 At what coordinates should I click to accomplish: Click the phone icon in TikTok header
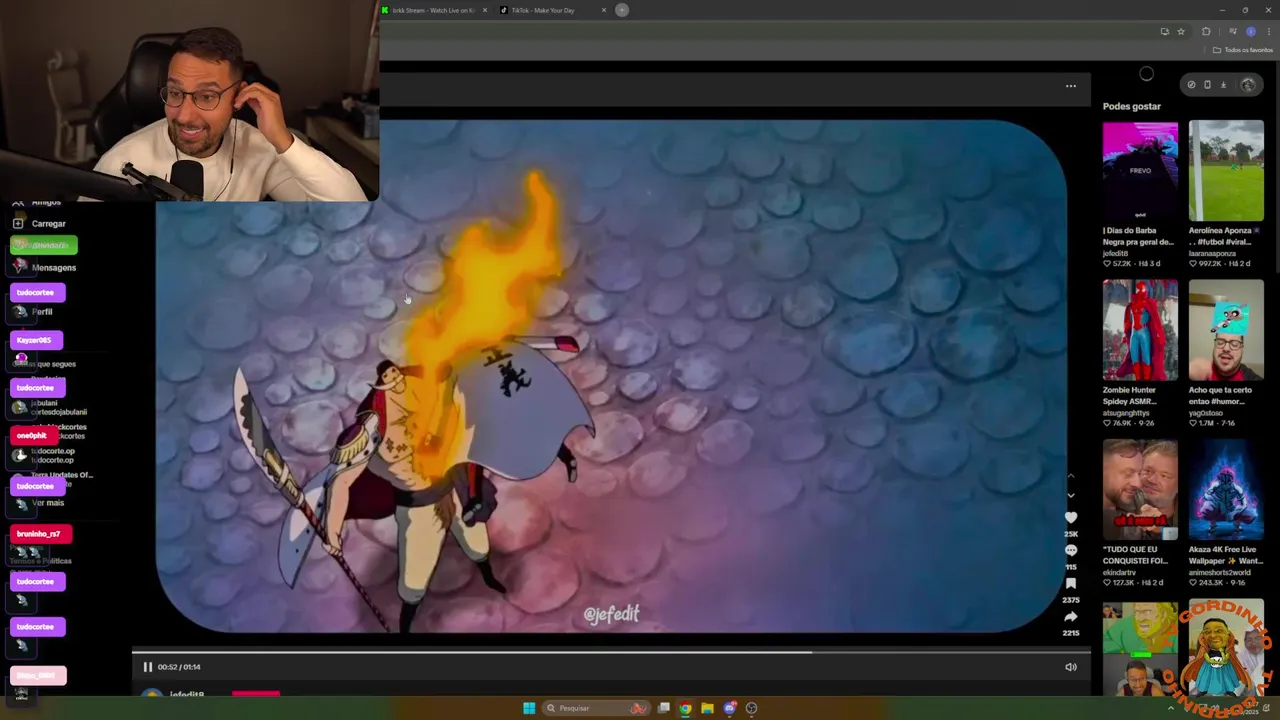[1207, 85]
